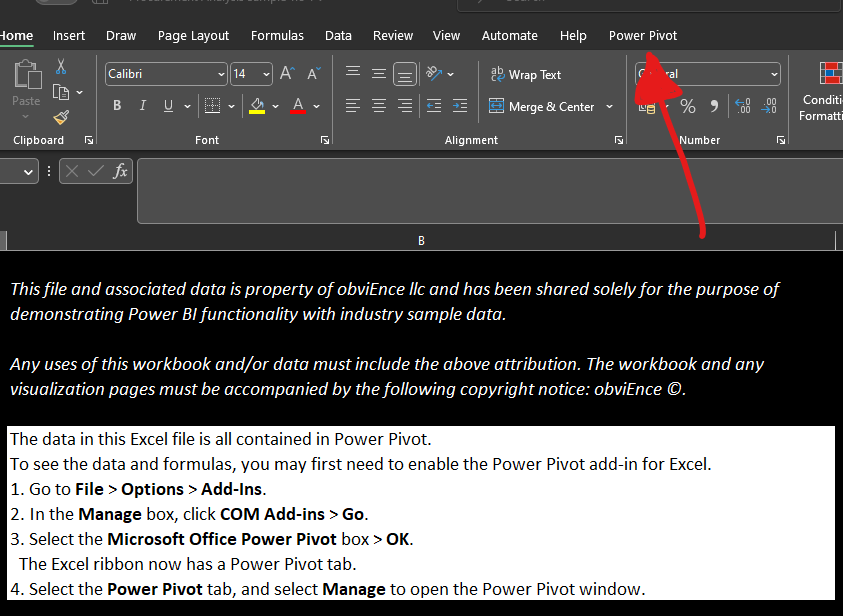Switch to the Formulas tab

click(277, 35)
